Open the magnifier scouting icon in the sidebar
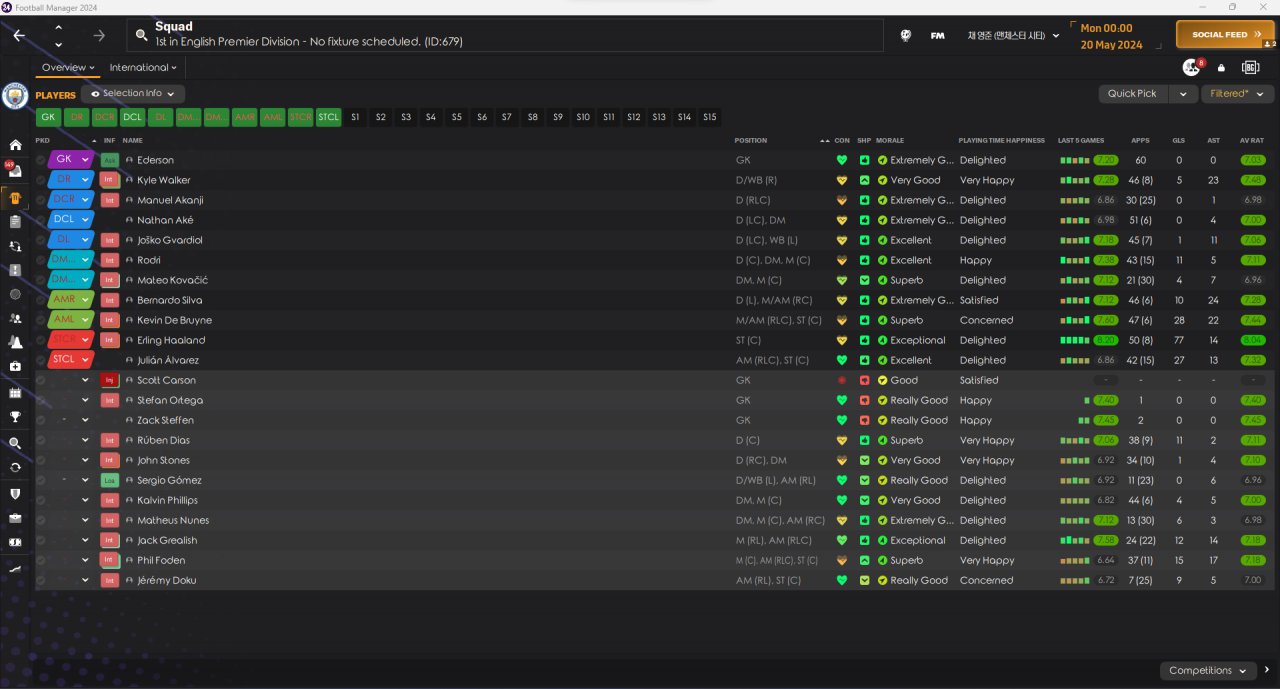 (15, 443)
